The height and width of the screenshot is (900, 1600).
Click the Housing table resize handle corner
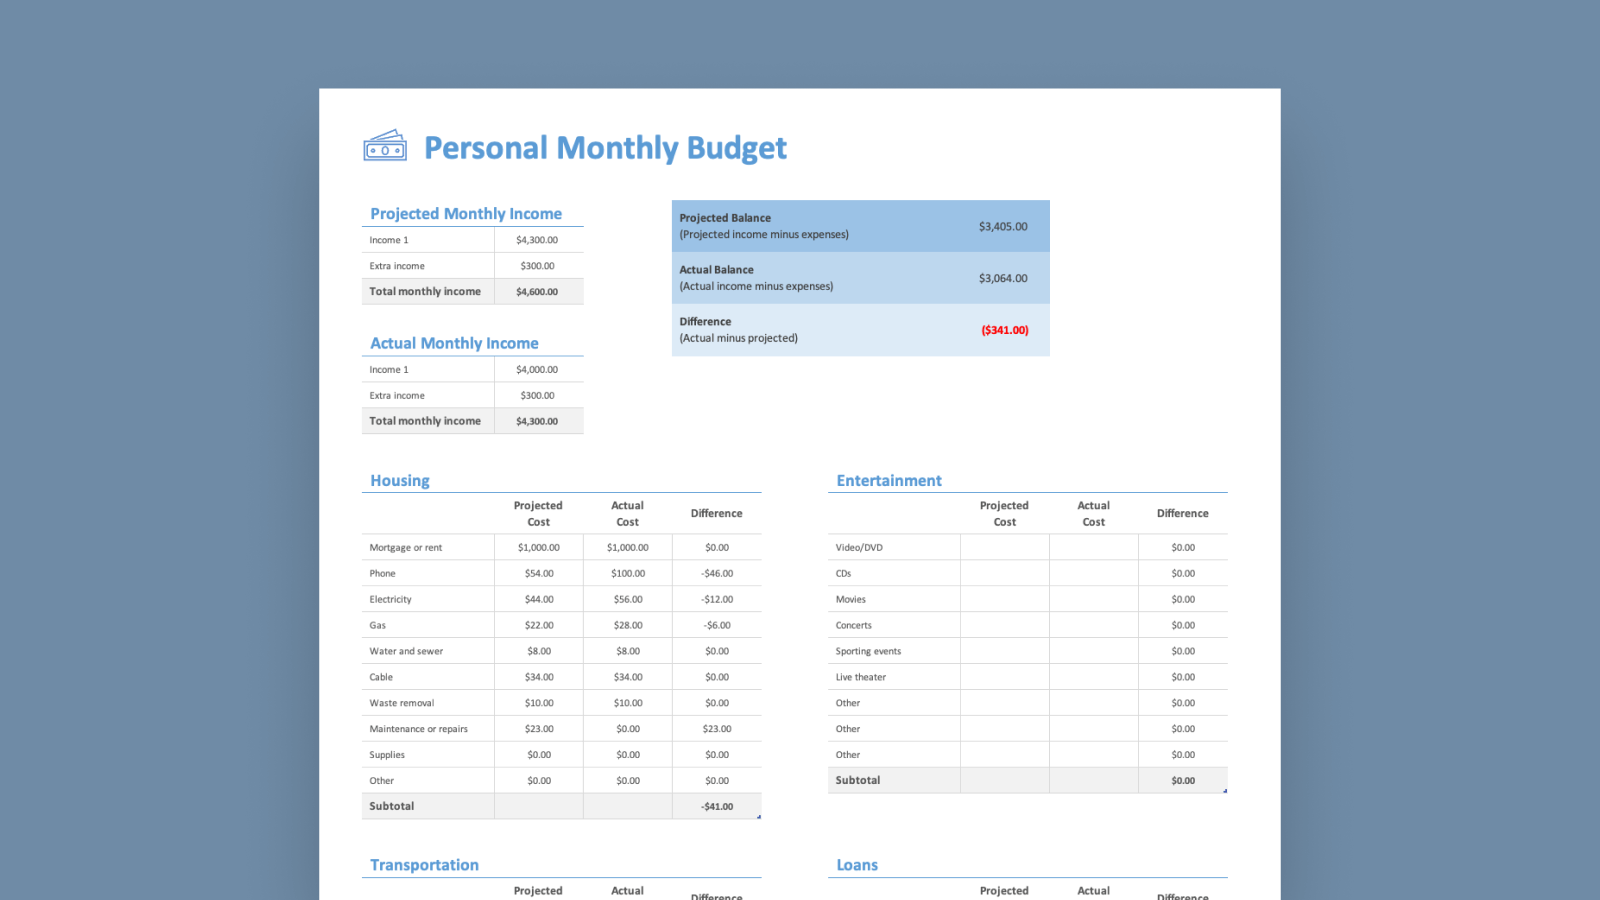point(759,817)
